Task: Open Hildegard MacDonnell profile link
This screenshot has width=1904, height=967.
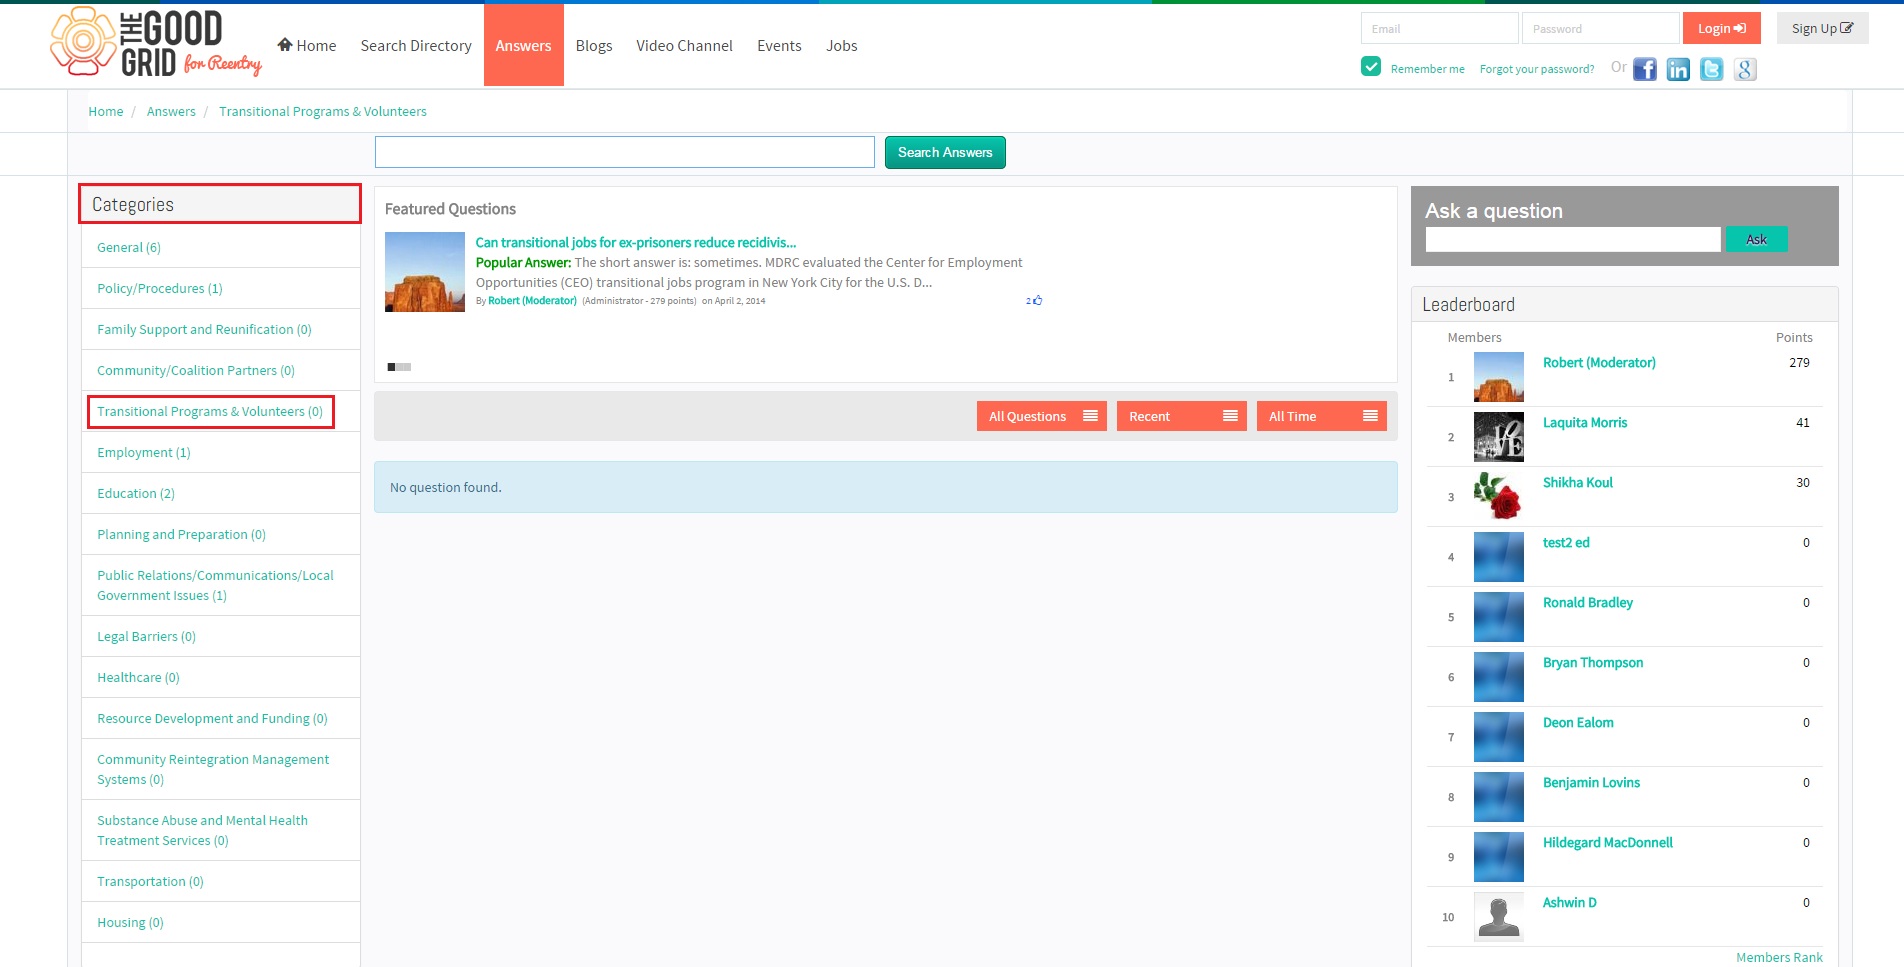Action: tap(1607, 842)
